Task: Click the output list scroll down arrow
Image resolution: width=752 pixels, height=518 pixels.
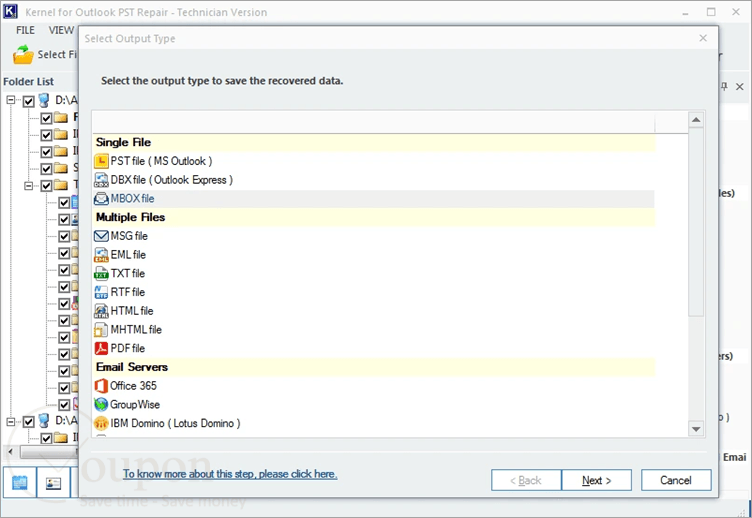Action: tap(696, 429)
